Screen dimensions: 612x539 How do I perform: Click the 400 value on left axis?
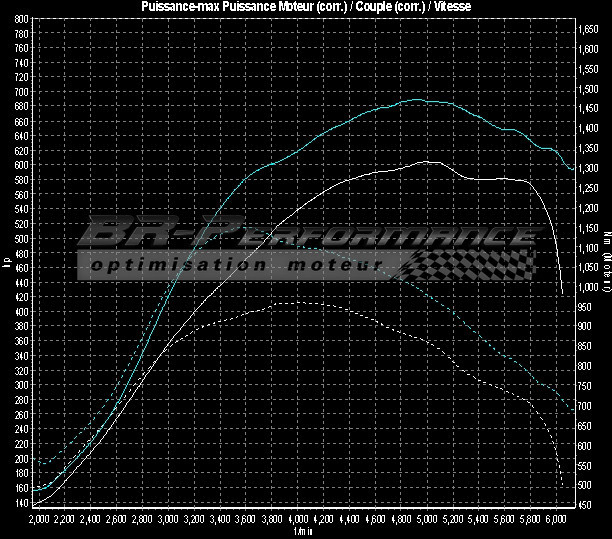click(x=21, y=312)
